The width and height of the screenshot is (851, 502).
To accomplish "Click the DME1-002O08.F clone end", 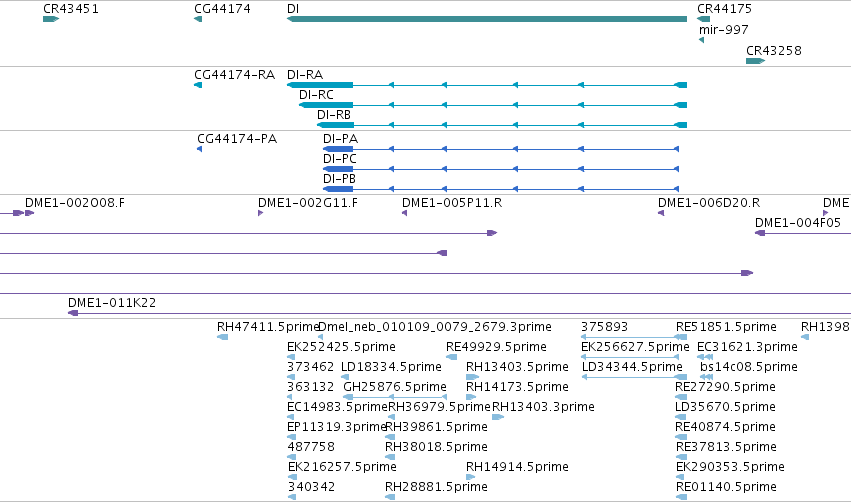I will click(x=30, y=213).
